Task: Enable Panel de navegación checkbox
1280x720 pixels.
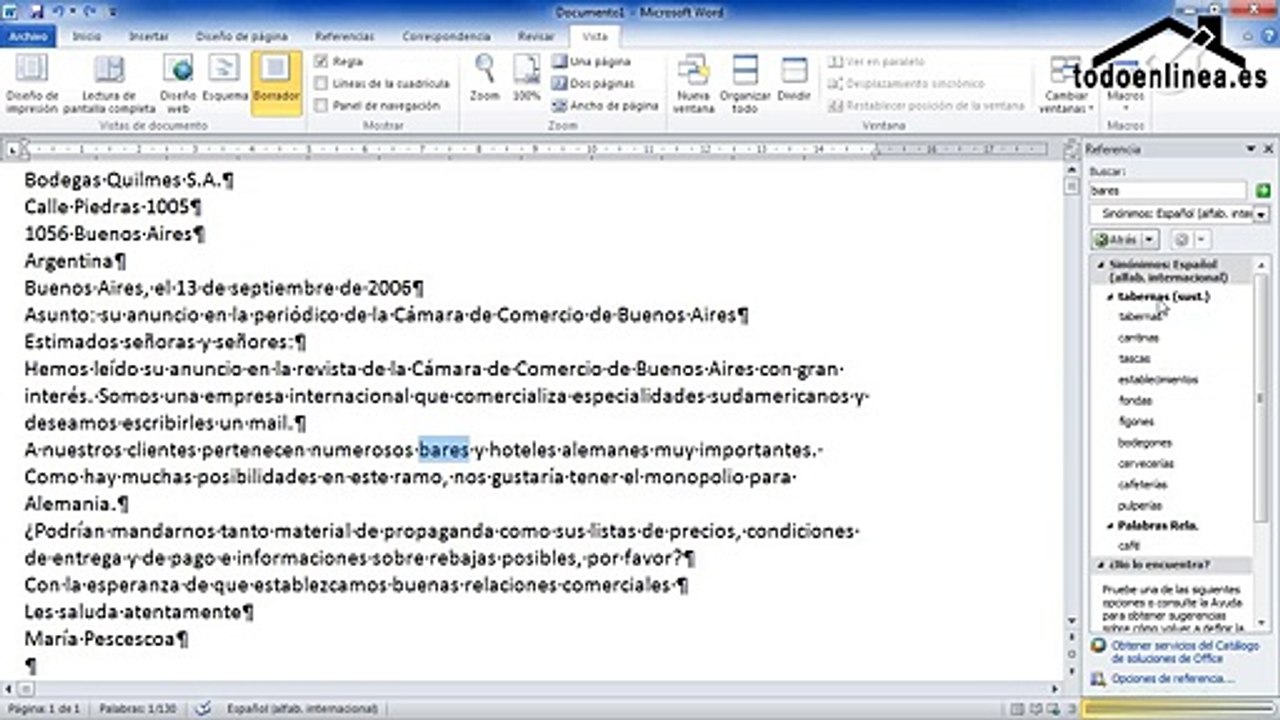Action: point(321,106)
